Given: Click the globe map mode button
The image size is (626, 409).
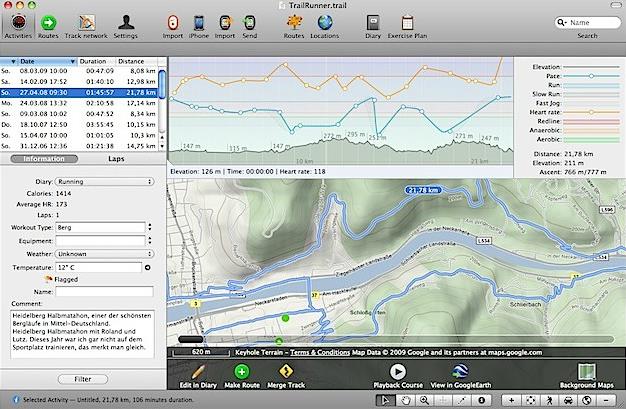Looking at the screenshot, I should pyautogui.click(x=587, y=400).
